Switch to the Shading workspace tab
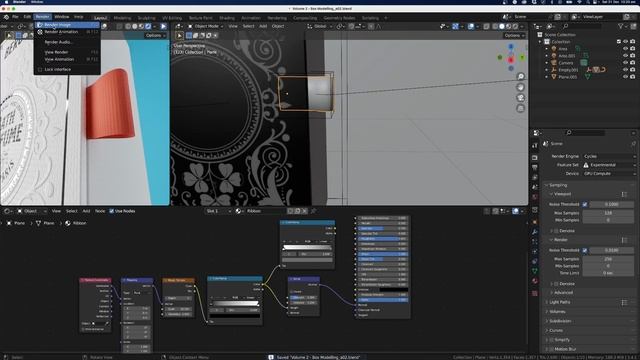 coord(227,18)
